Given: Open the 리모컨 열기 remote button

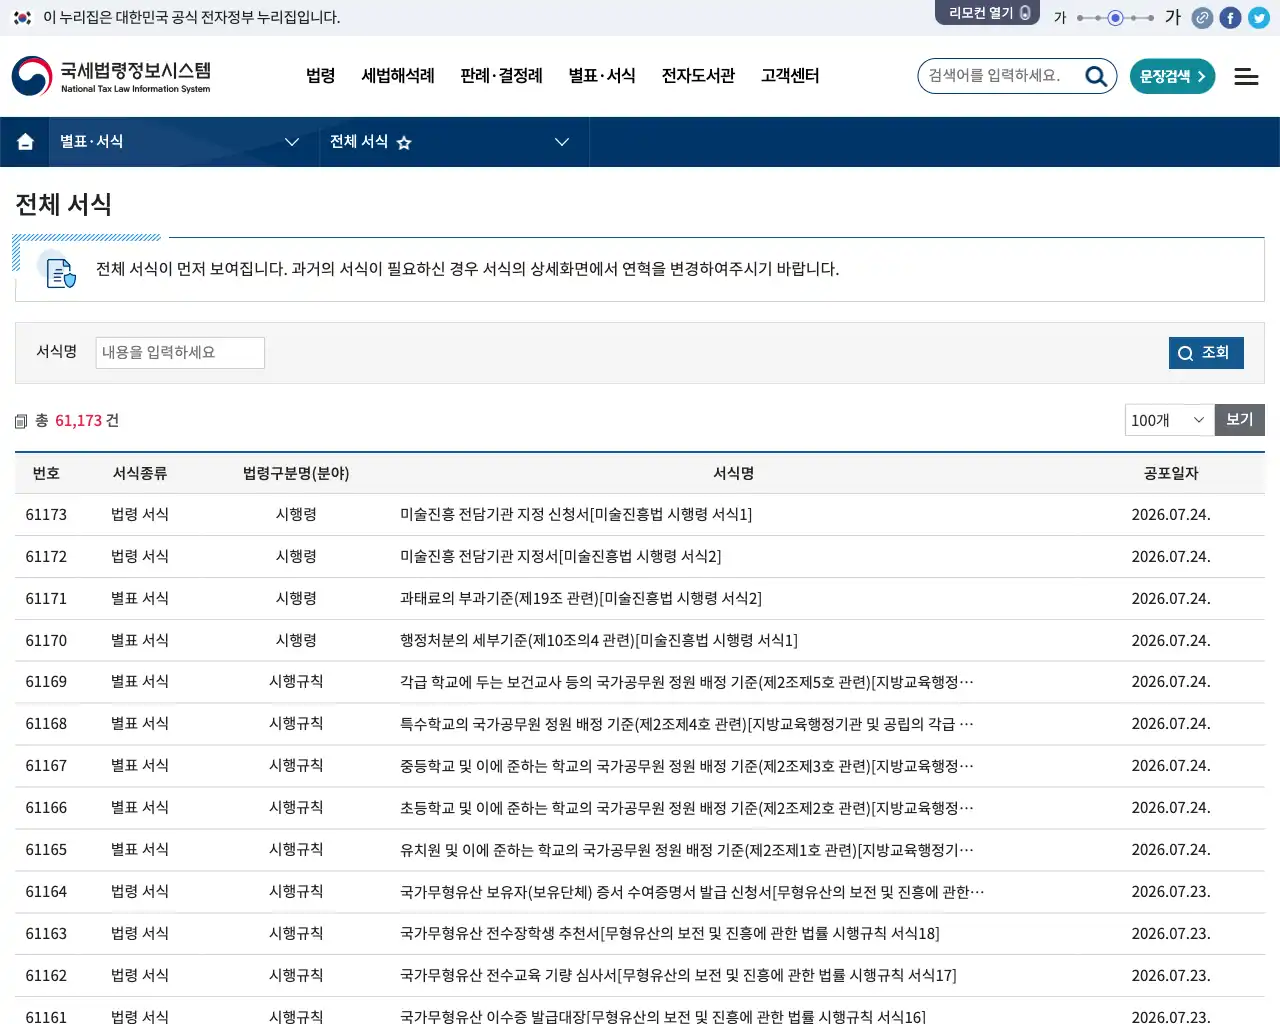Looking at the screenshot, I should [988, 13].
